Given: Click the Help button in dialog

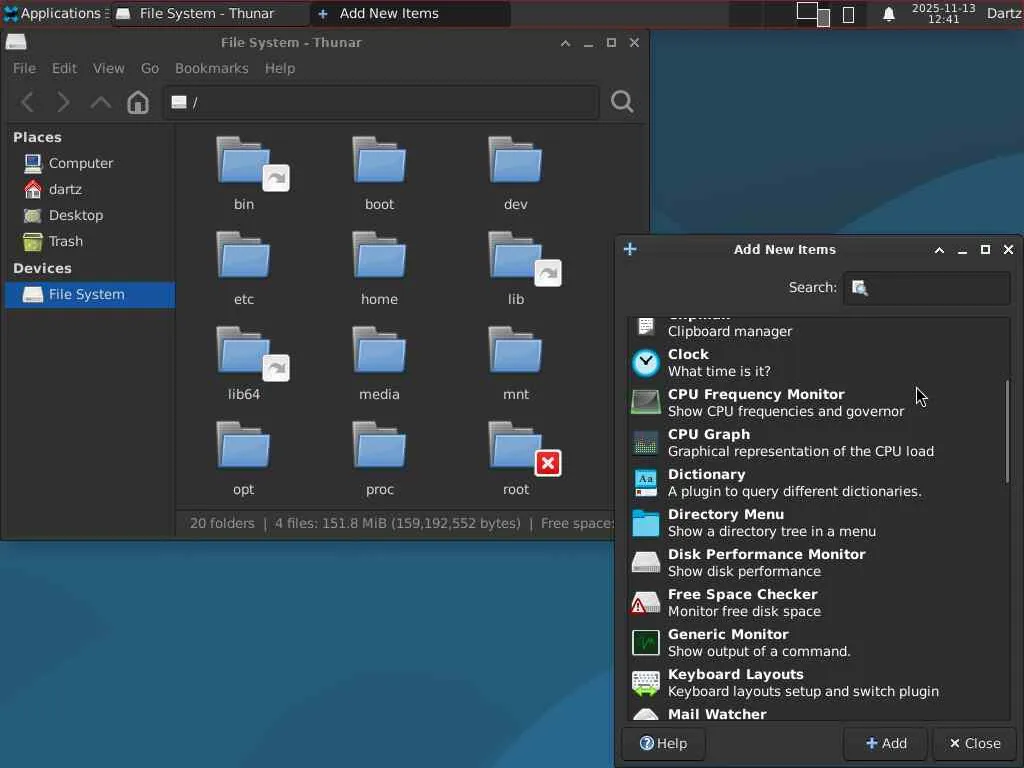Looking at the screenshot, I should pyautogui.click(x=664, y=743).
